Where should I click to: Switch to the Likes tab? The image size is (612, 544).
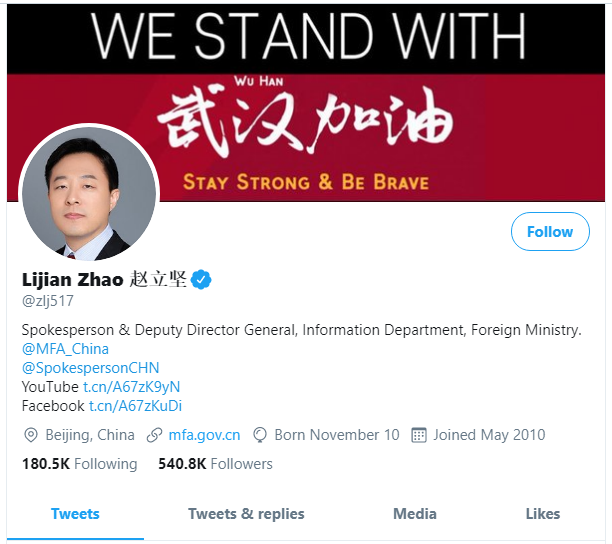543,514
